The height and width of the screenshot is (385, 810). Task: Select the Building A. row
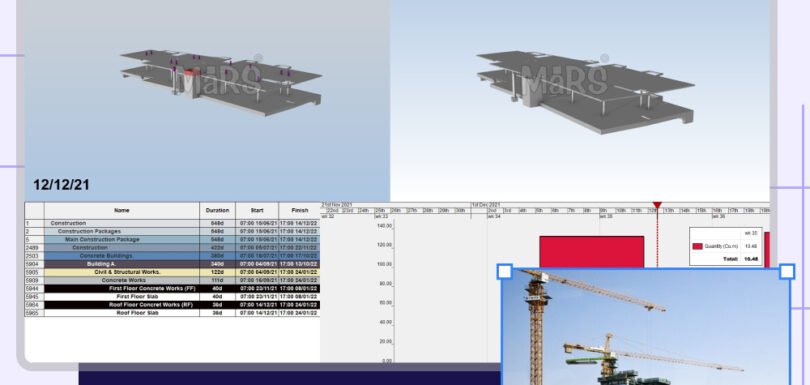pos(173,264)
